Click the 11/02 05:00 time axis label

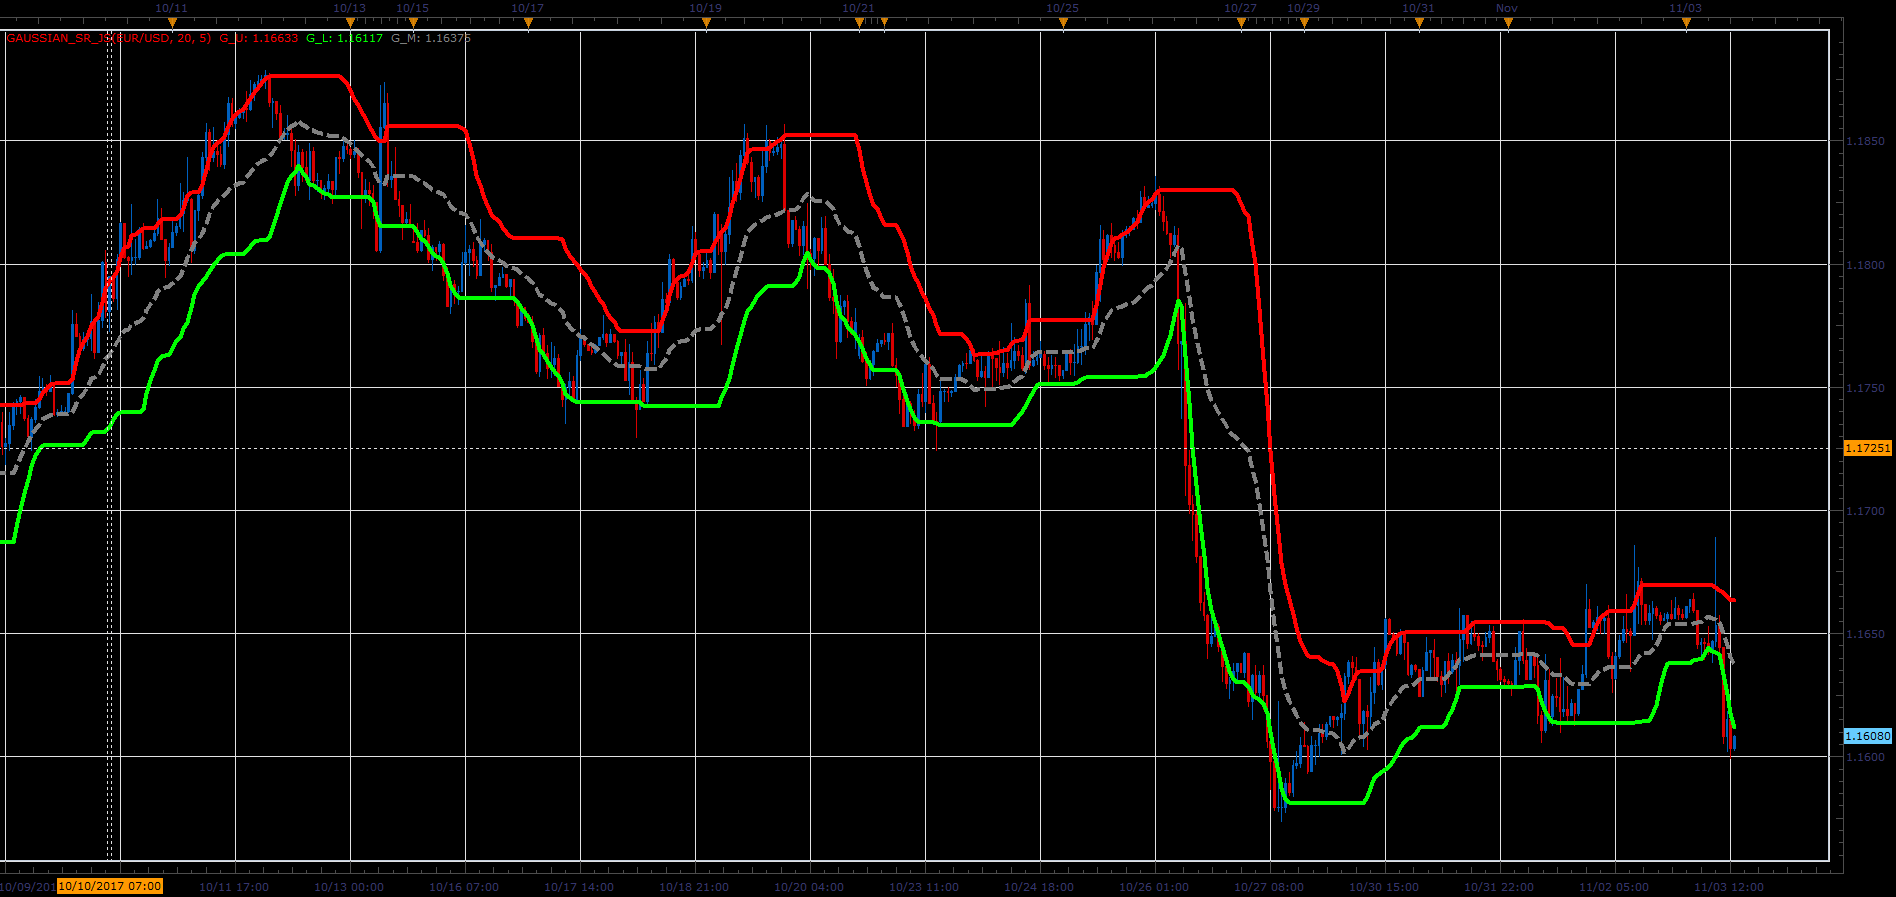(1614, 887)
